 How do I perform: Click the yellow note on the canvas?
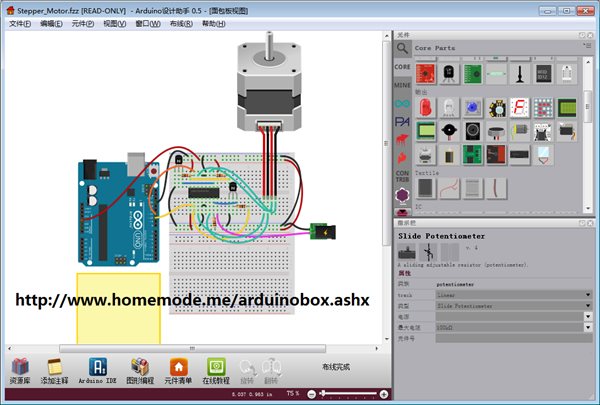pos(119,308)
